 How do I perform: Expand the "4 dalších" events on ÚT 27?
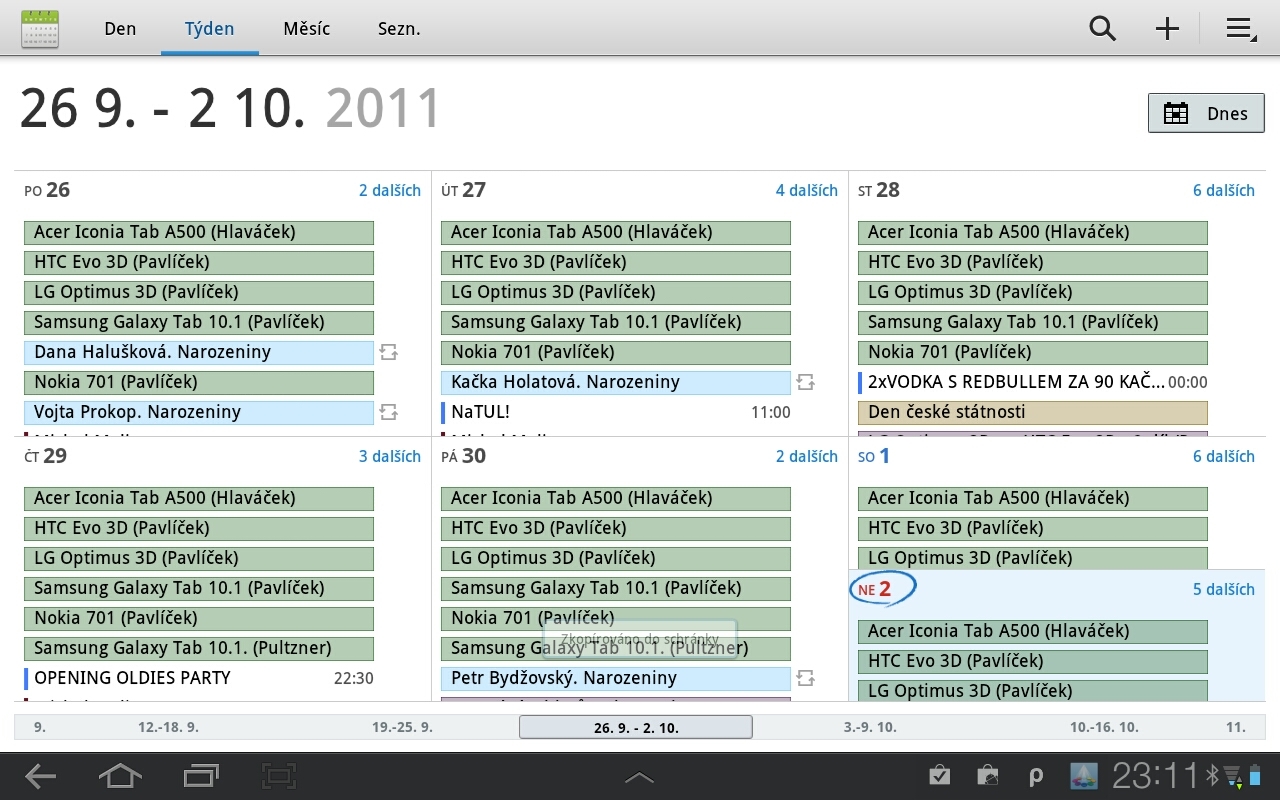coord(807,189)
